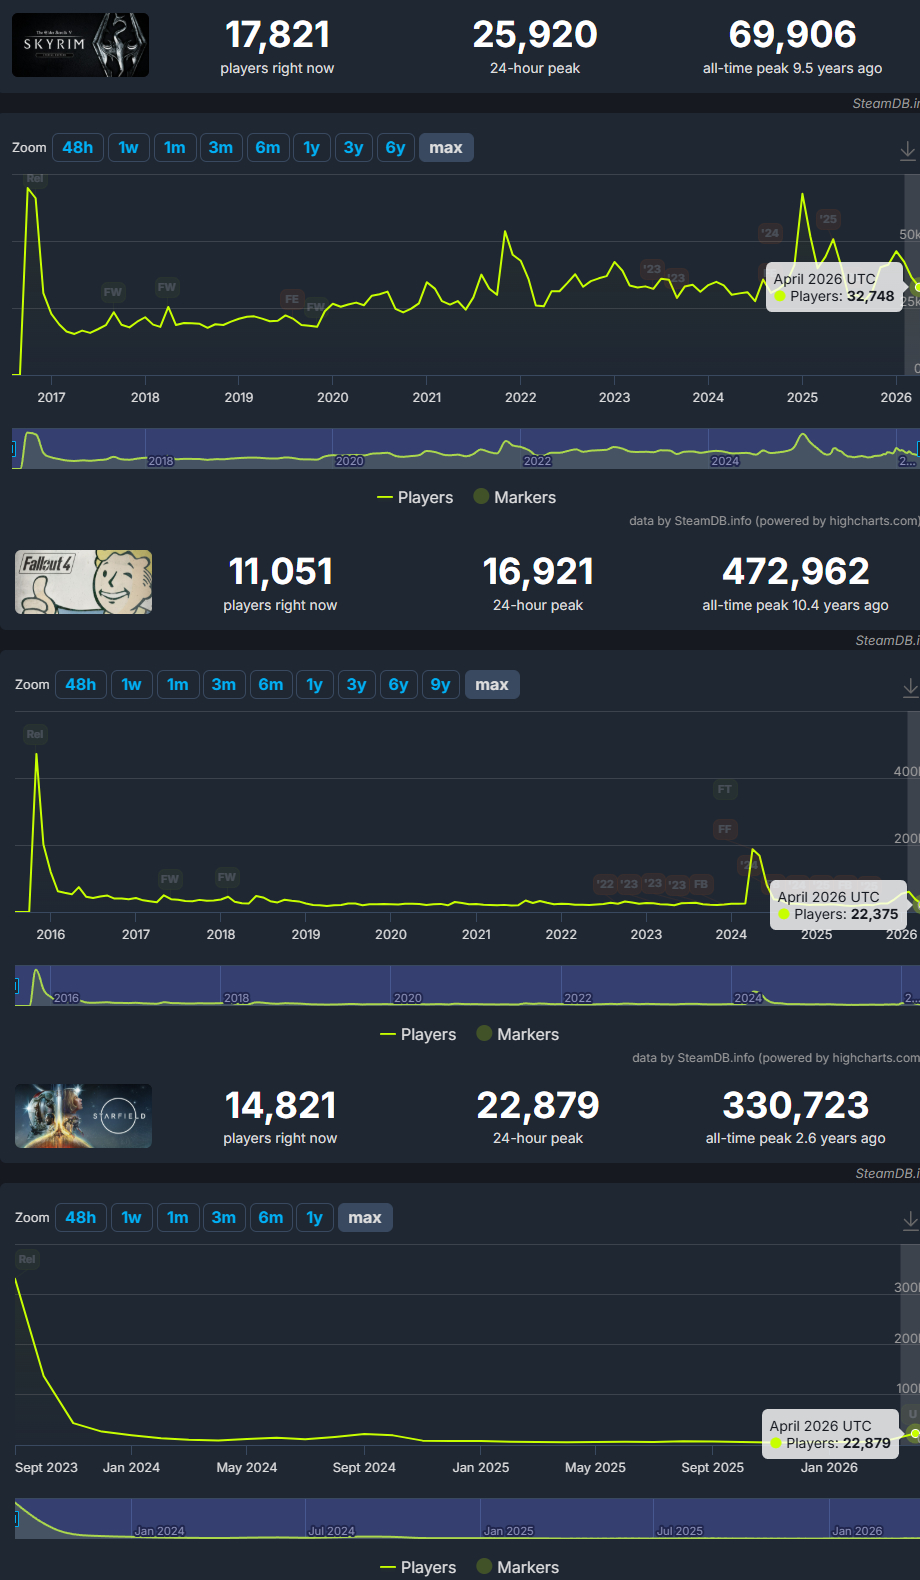Set Skyrim chart zoom to 1w
Screen dimensions: 920x1580
click(129, 148)
